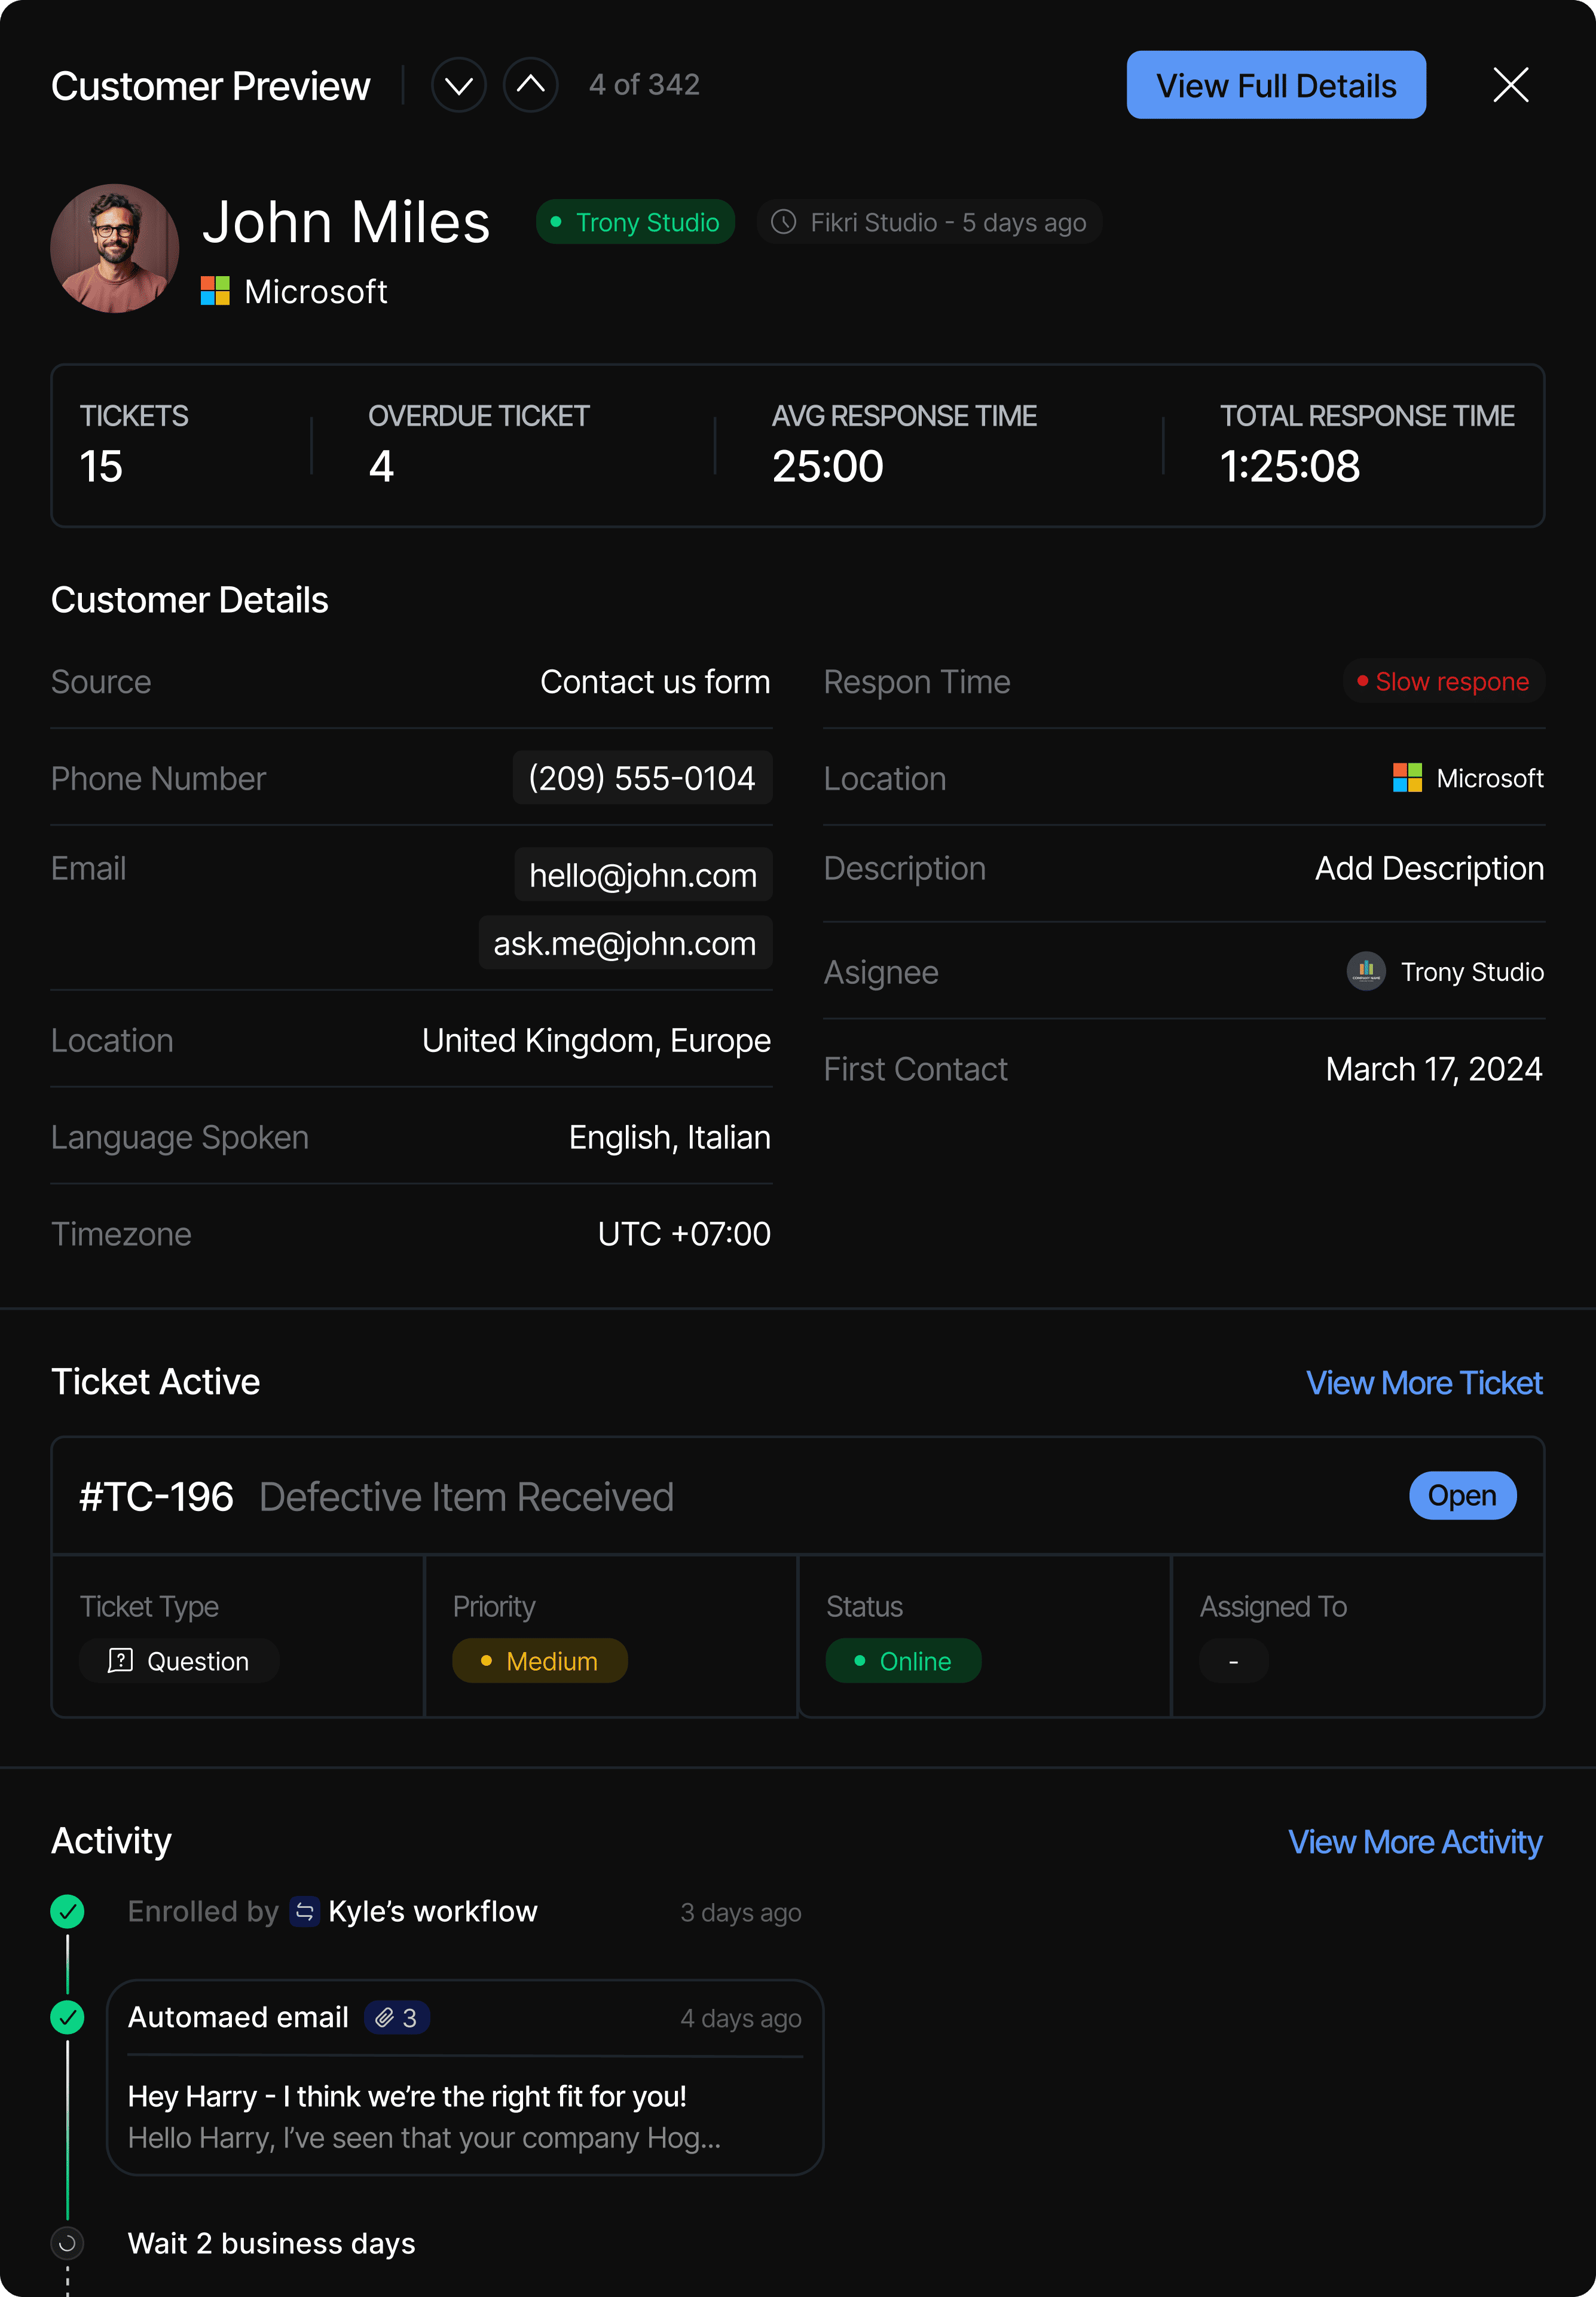Click the attachment paperclip badge showing 3

point(397,2018)
